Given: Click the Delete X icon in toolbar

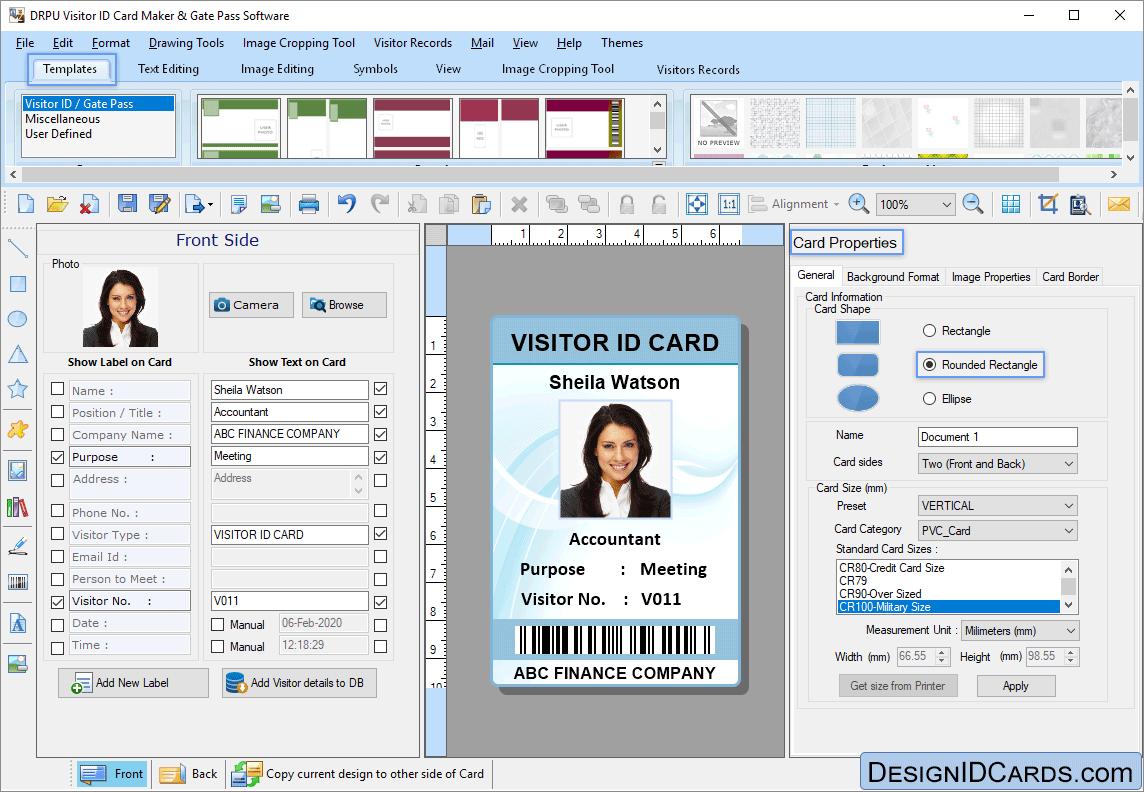Looking at the screenshot, I should point(519,205).
